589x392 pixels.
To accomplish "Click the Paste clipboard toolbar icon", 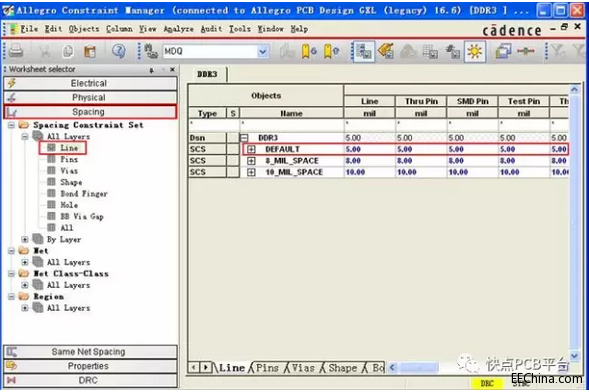I will [x=89, y=51].
